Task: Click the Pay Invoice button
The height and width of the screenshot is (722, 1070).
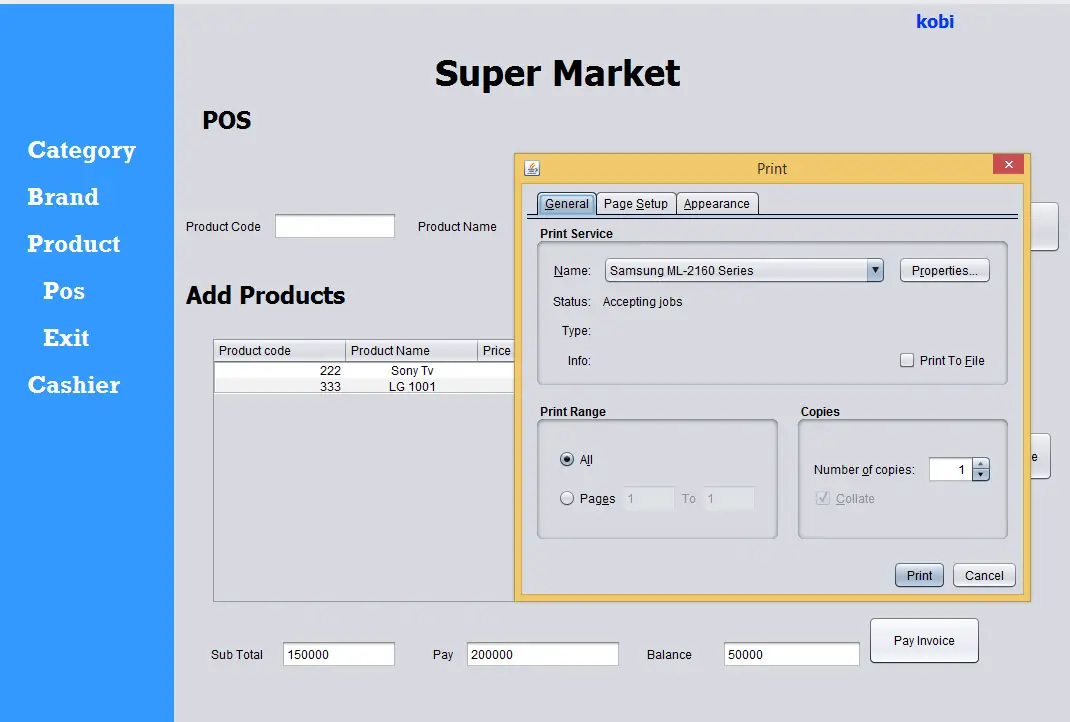Action: tap(923, 641)
